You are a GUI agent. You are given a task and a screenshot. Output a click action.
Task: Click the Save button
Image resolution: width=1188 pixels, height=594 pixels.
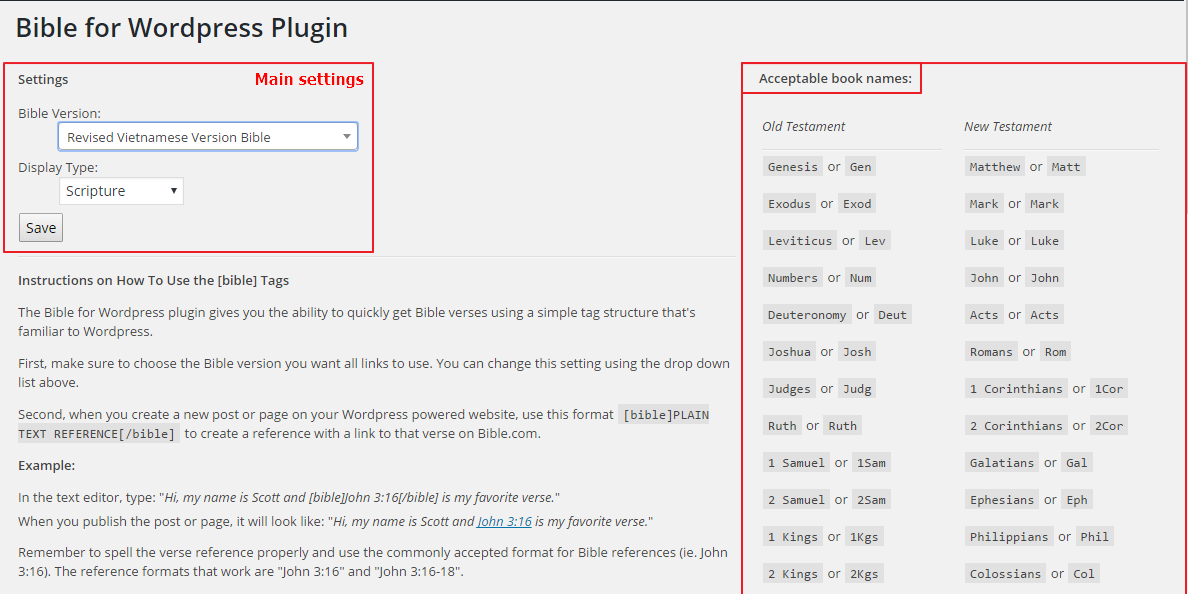[41, 228]
